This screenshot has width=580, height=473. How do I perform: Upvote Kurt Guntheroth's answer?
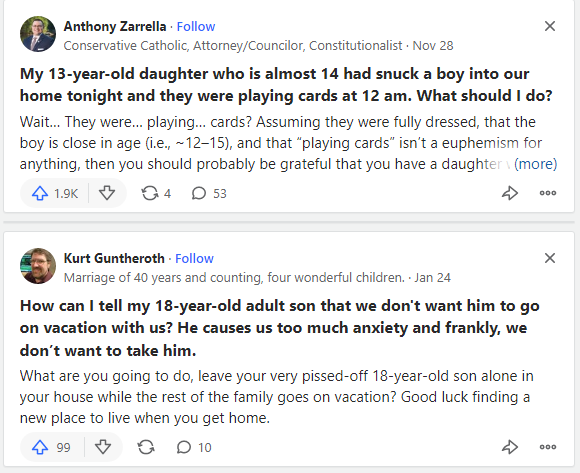(51, 447)
